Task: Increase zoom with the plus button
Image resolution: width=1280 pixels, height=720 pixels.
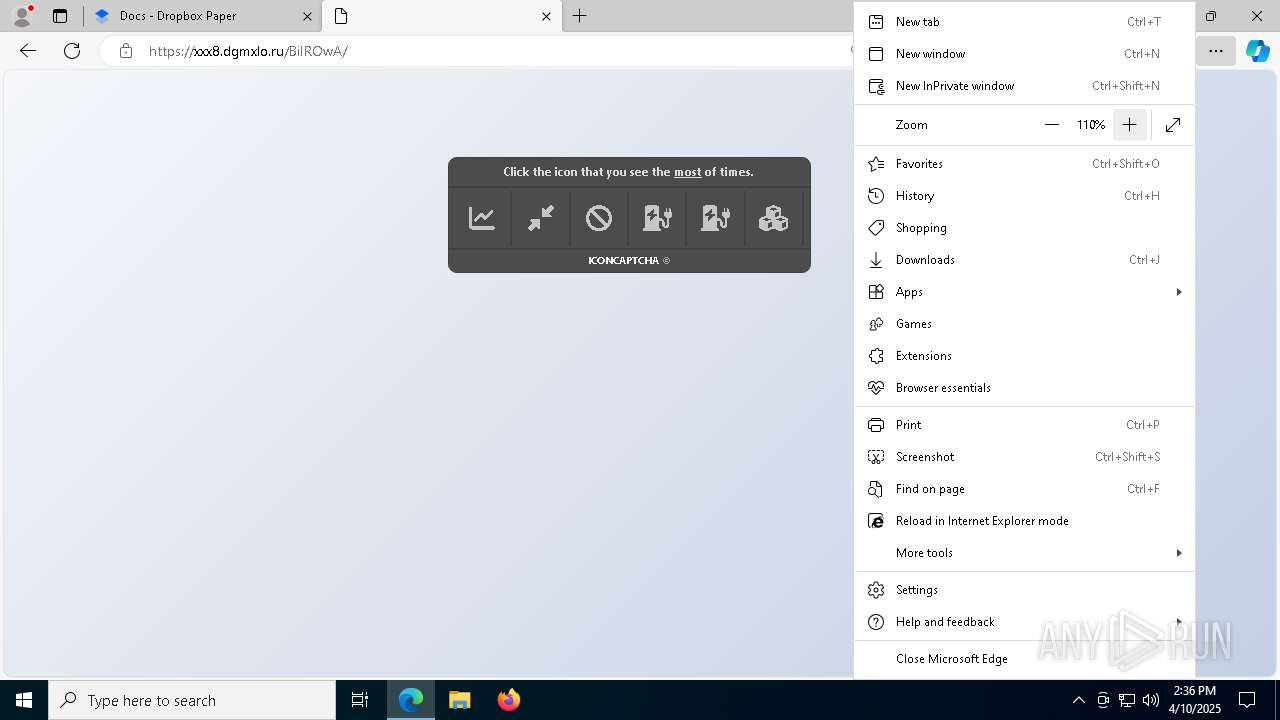Action: 1129,125
